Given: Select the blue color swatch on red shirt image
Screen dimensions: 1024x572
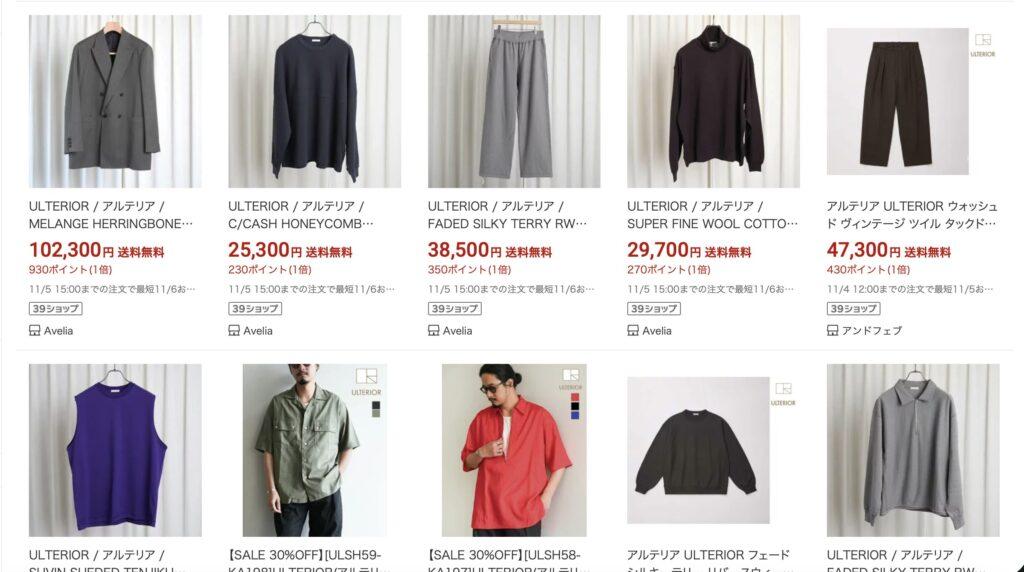Looking at the screenshot, I should pyautogui.click(x=575, y=415).
